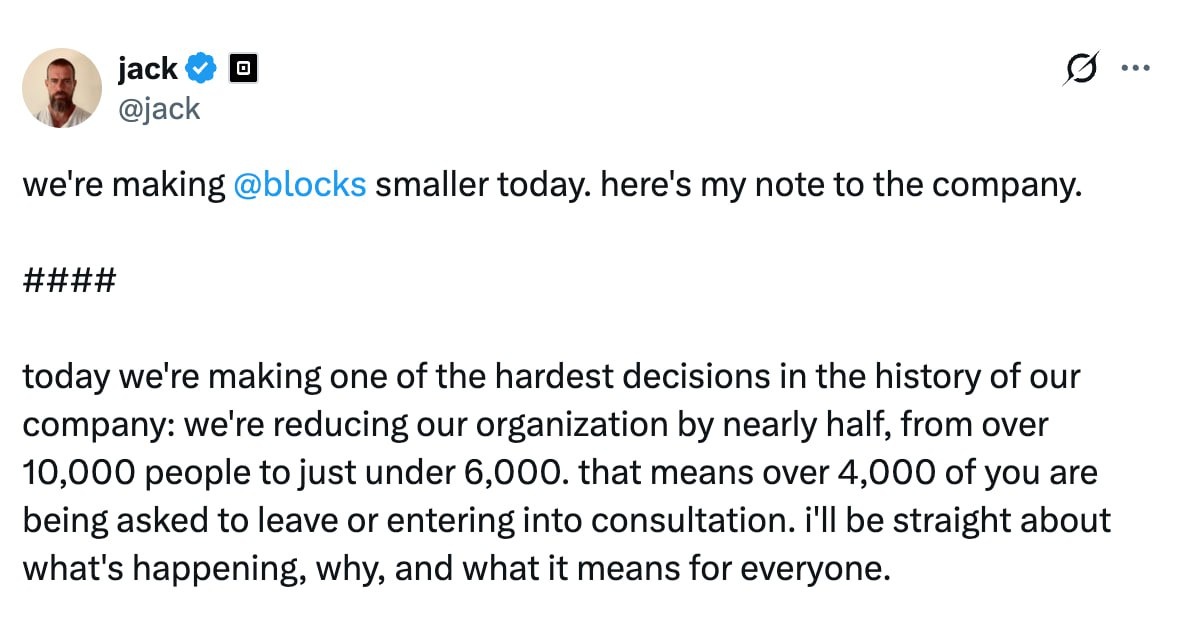1178x634 pixels.
Task: Click the display name "jack"
Action: 147,69
